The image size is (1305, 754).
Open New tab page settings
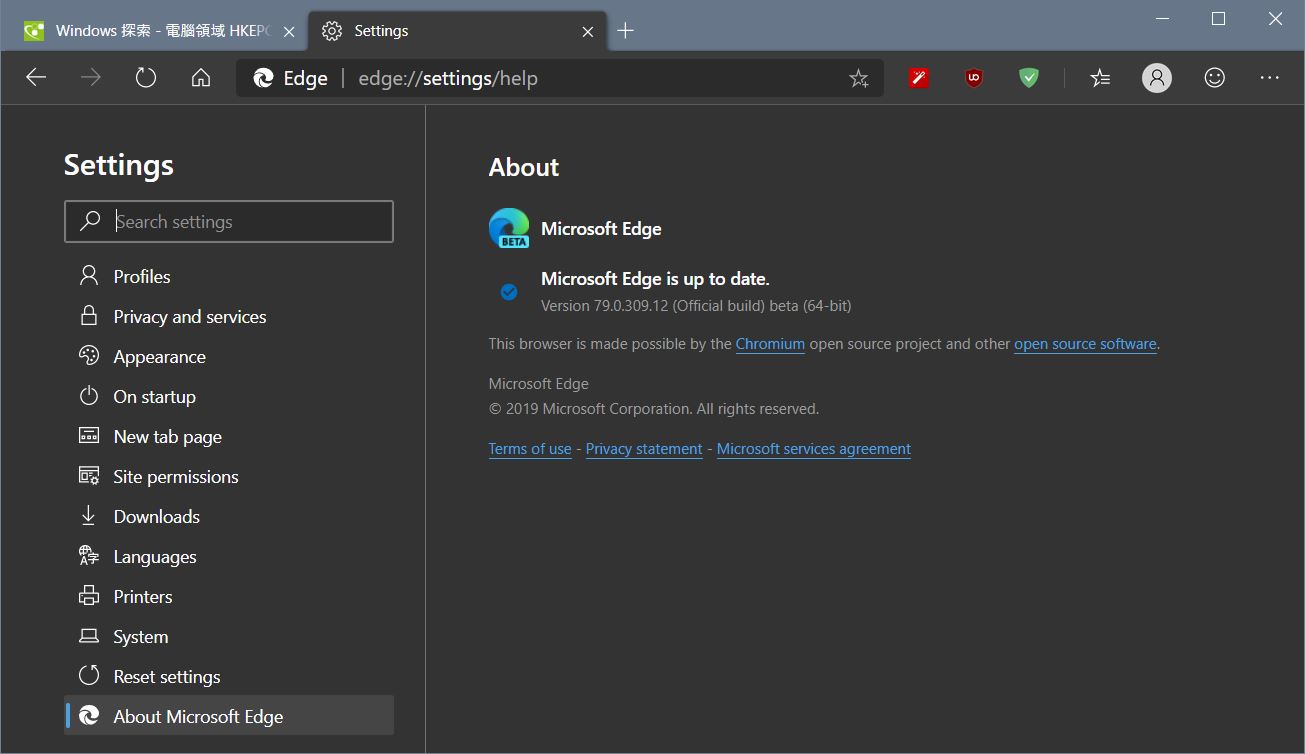coord(229,436)
